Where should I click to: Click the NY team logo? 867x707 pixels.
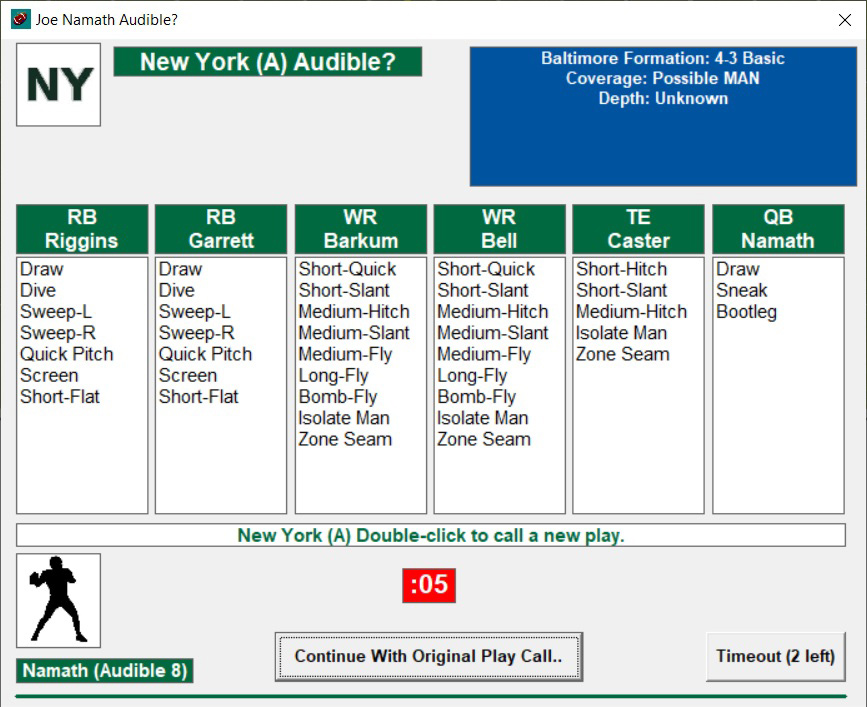coord(58,85)
